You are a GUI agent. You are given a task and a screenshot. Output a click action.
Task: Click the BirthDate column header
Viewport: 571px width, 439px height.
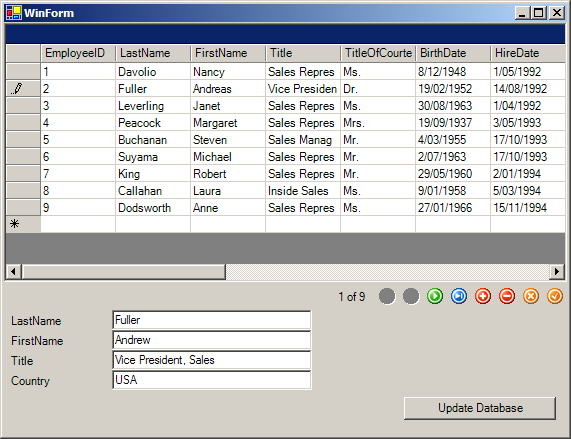click(x=453, y=53)
